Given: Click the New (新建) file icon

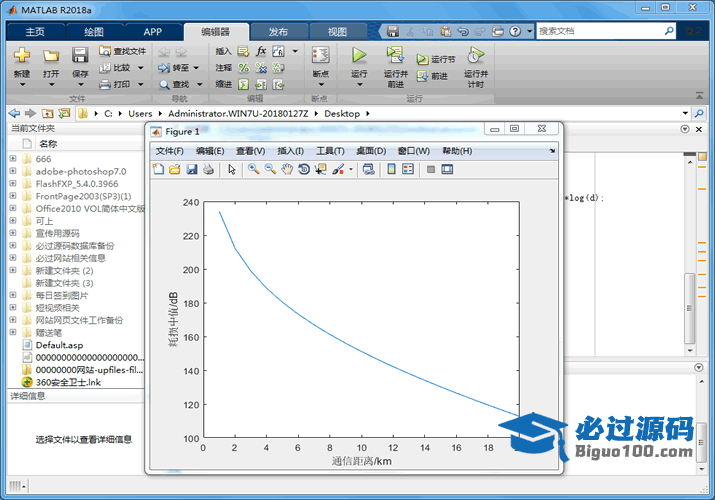Looking at the screenshot, I should [21, 55].
